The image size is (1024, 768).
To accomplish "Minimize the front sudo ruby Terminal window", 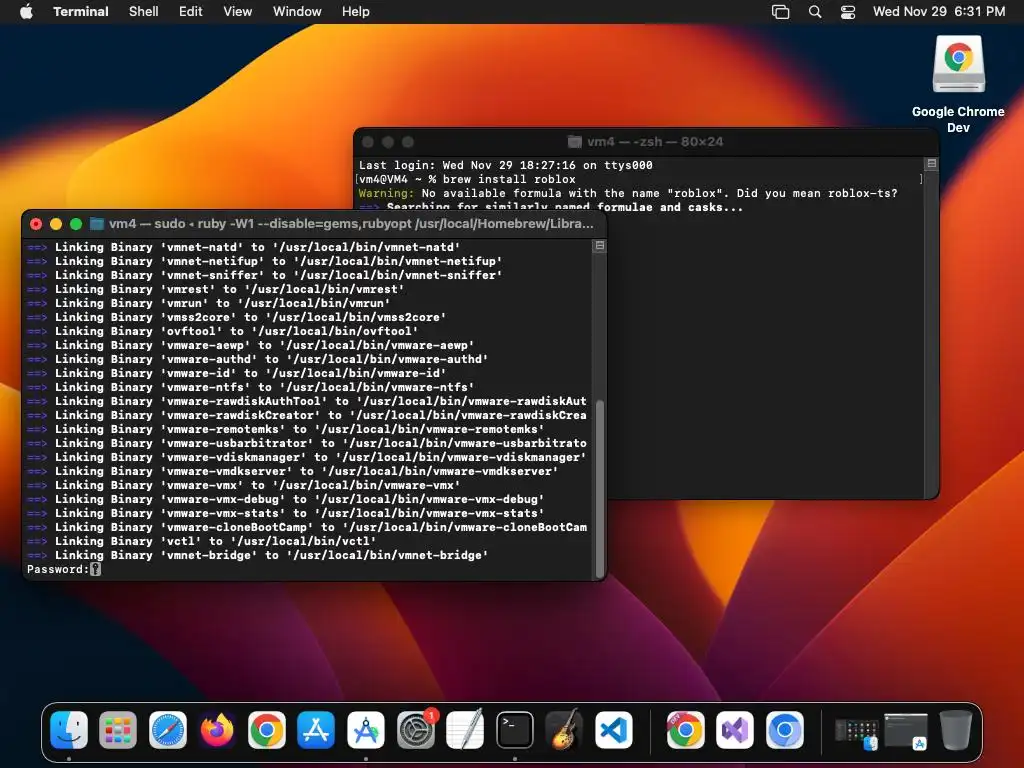I will tap(56, 224).
